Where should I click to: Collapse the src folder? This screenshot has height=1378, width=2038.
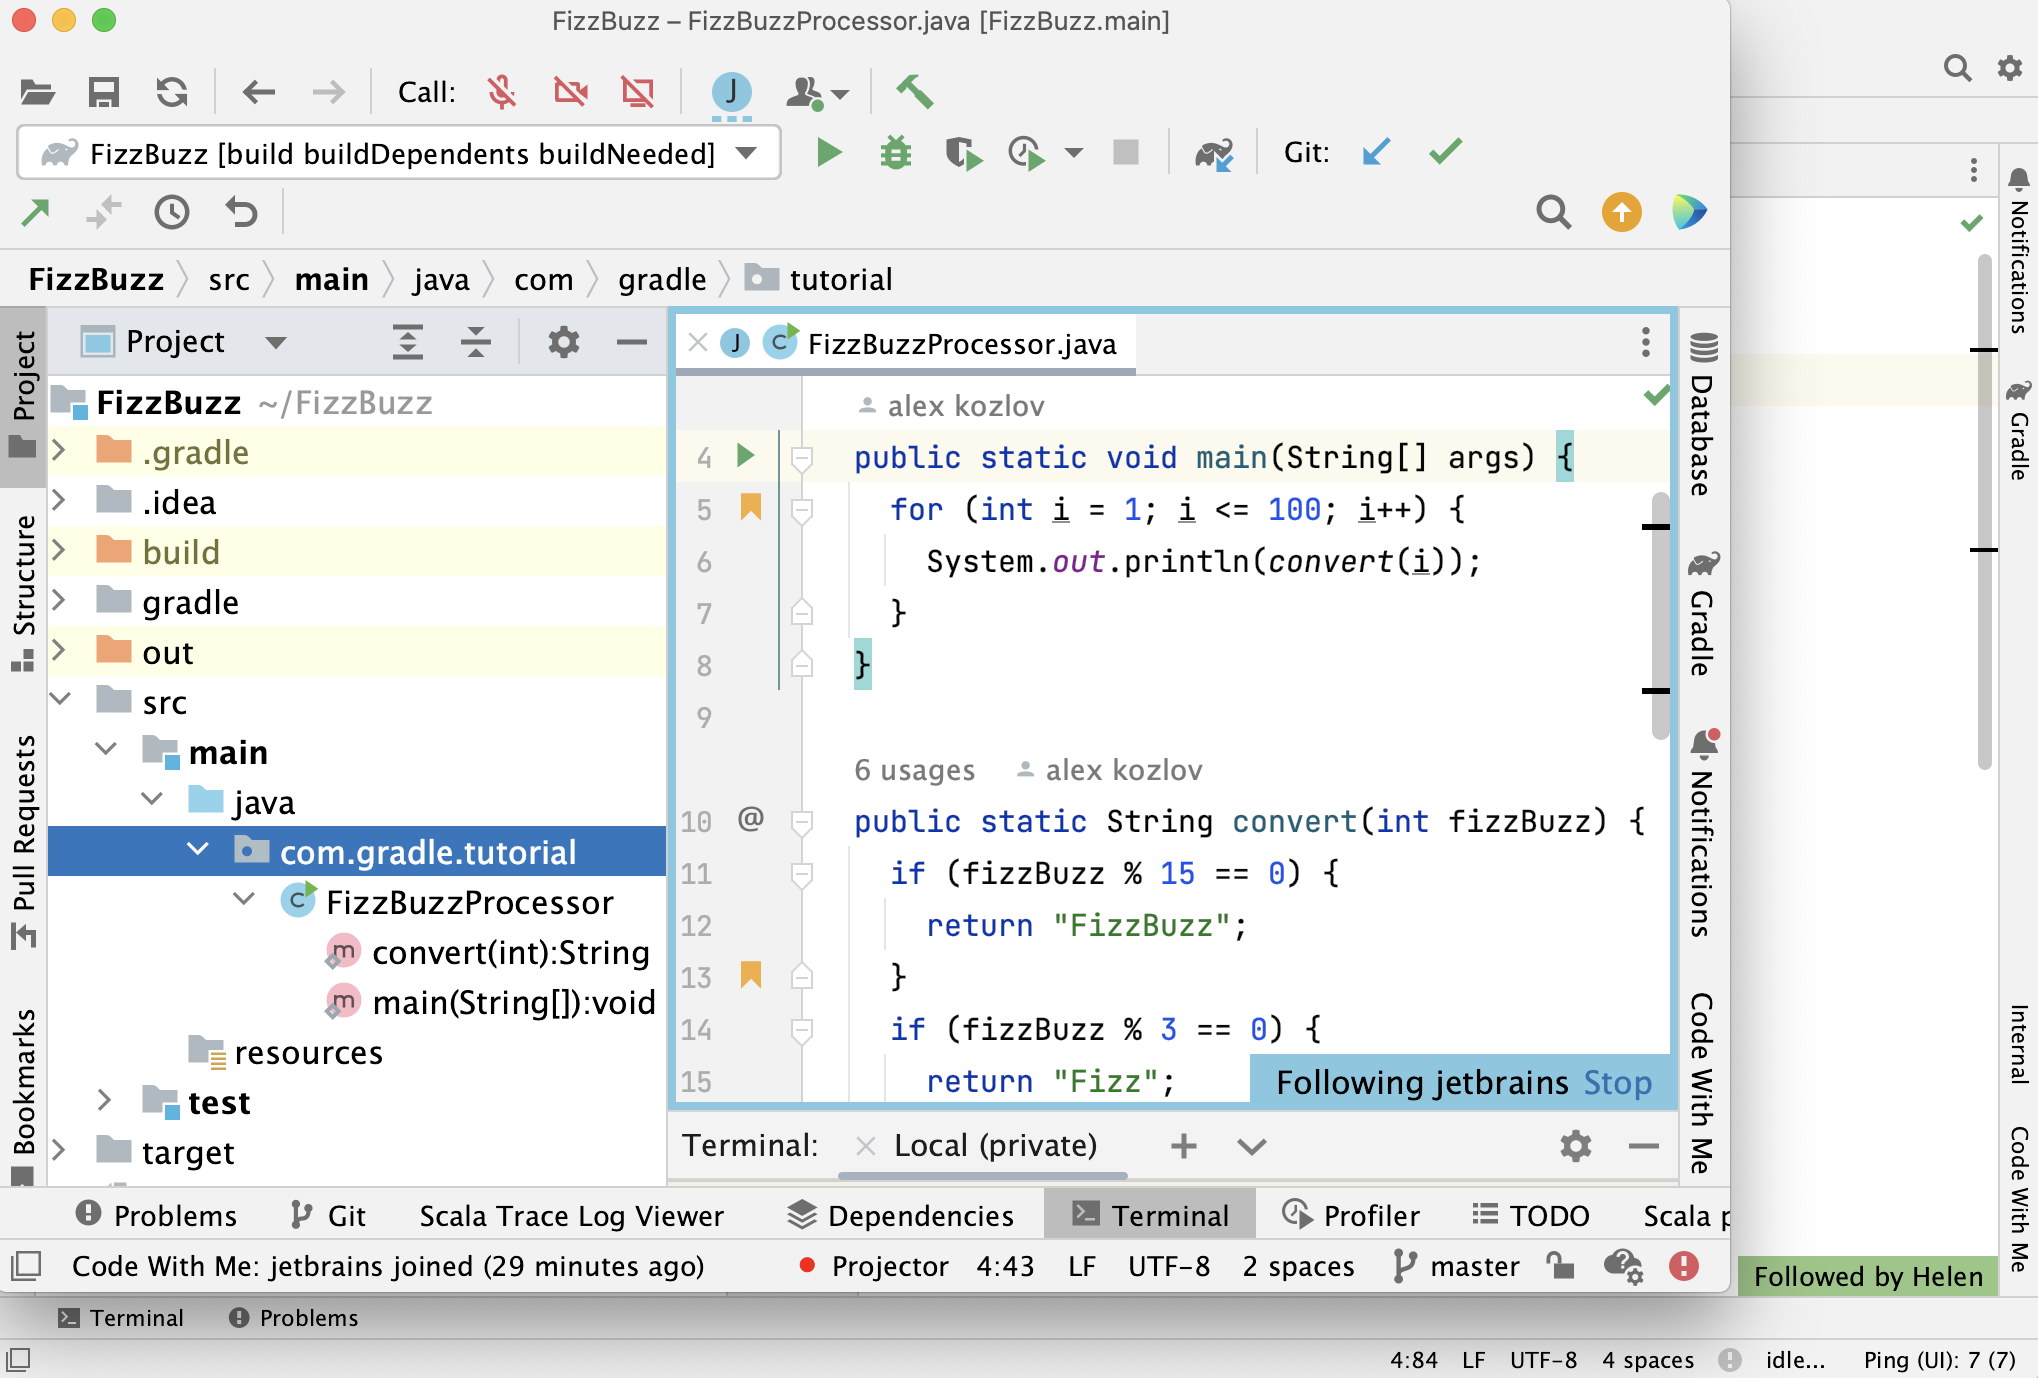pos(60,699)
